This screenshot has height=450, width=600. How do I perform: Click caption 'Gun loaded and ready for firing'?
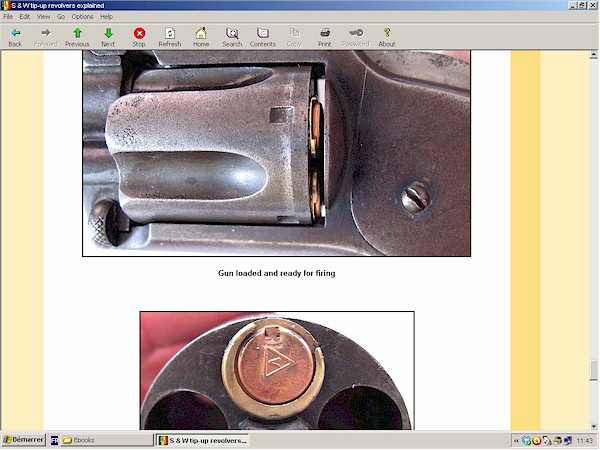tap(277, 273)
